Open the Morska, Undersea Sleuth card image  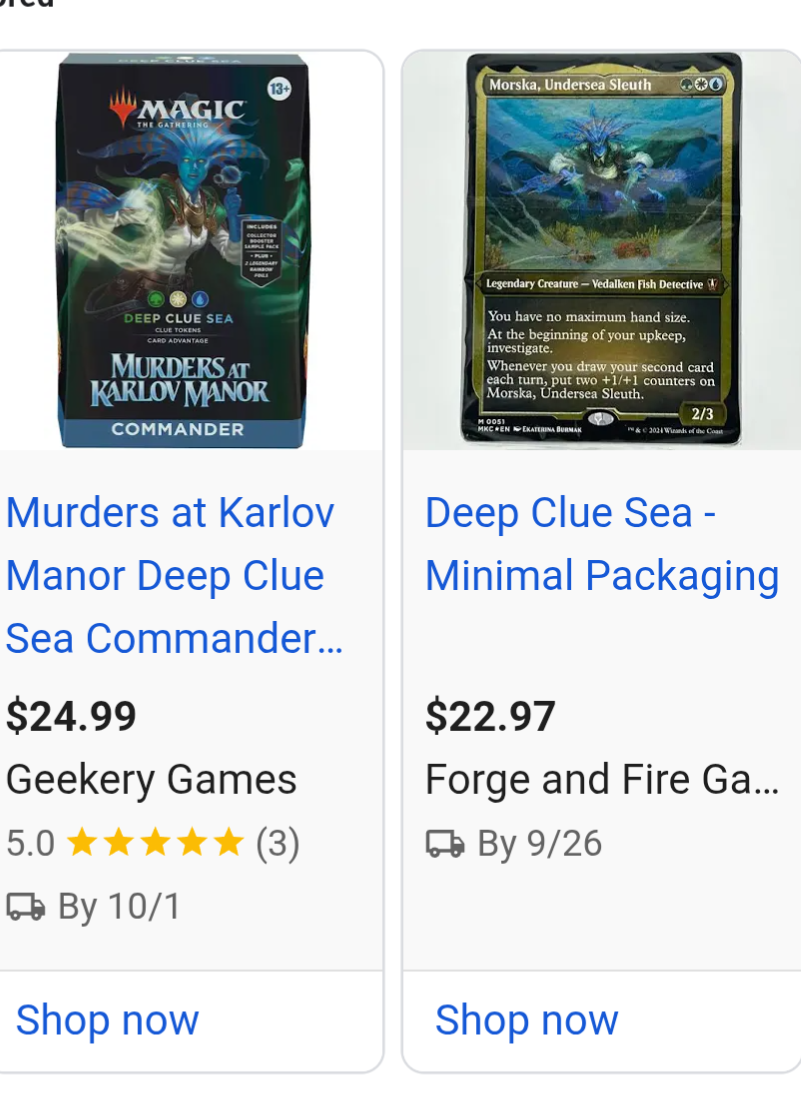pos(601,249)
